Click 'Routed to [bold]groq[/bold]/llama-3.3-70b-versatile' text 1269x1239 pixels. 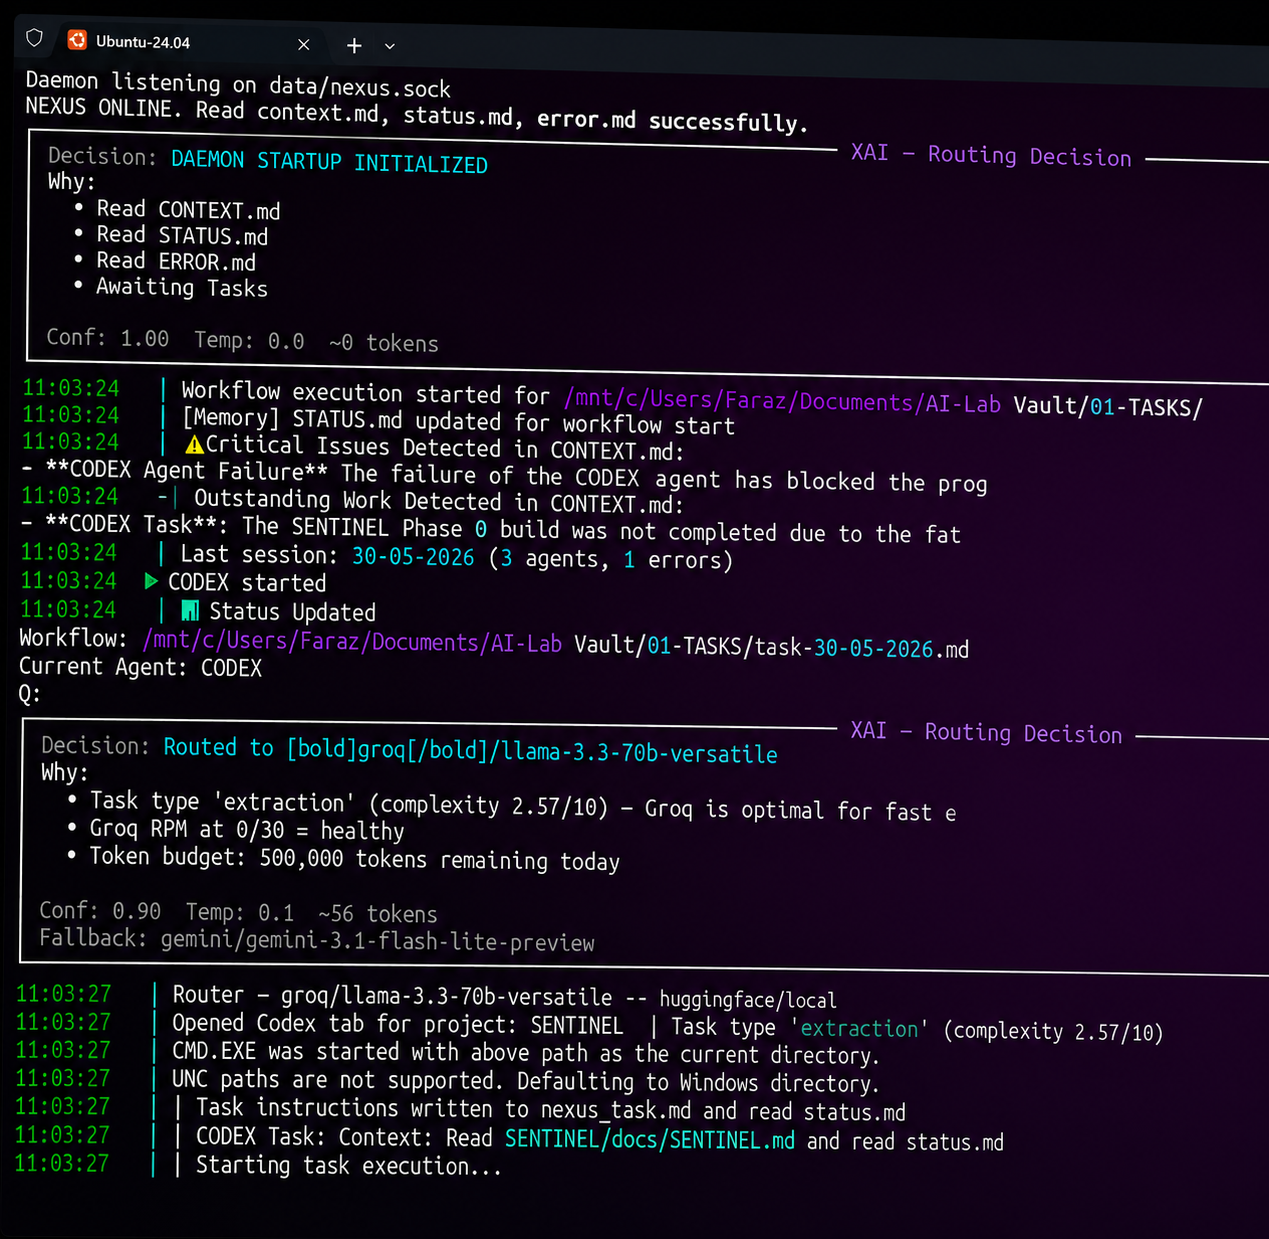470,750
